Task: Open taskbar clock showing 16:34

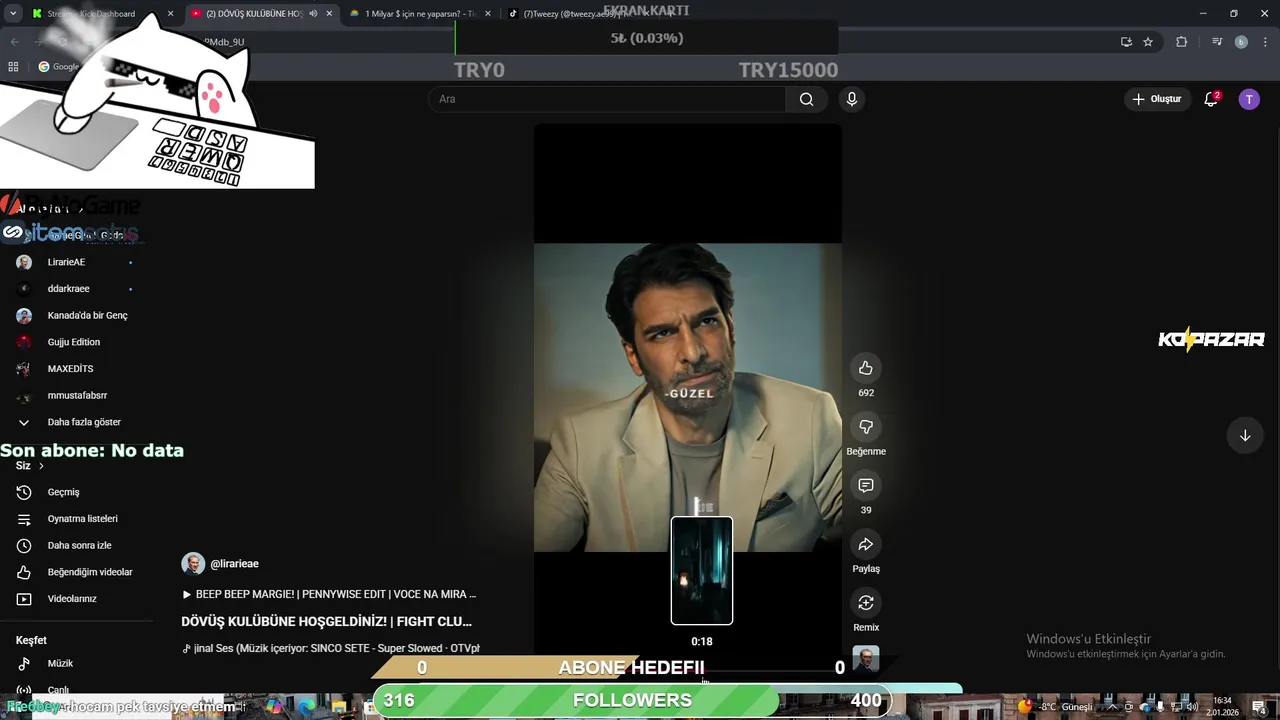Action: [x=1222, y=707]
